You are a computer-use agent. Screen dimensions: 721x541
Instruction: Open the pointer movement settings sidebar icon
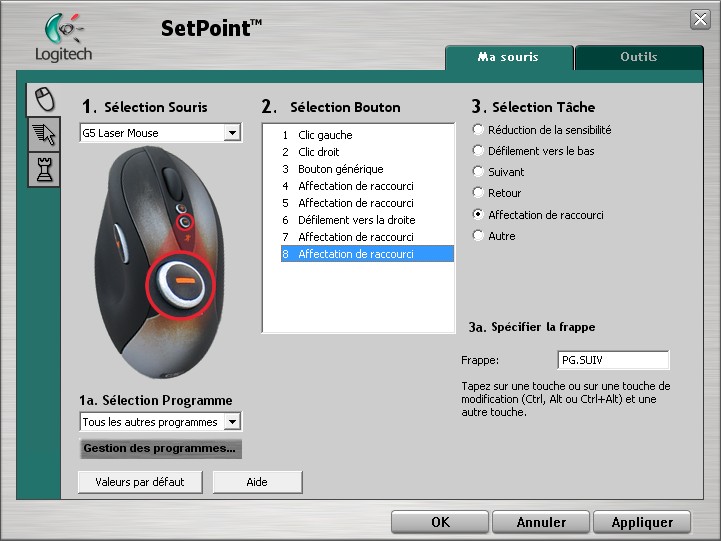coord(44,134)
